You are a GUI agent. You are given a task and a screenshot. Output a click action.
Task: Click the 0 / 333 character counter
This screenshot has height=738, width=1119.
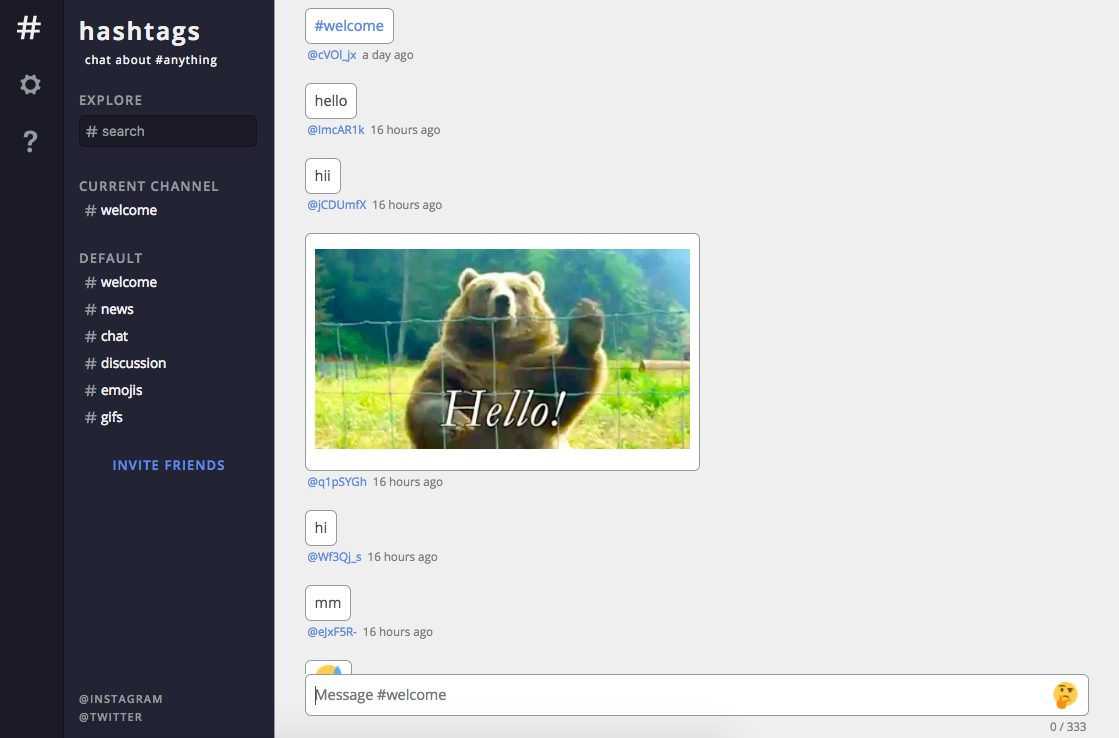tap(1068, 727)
